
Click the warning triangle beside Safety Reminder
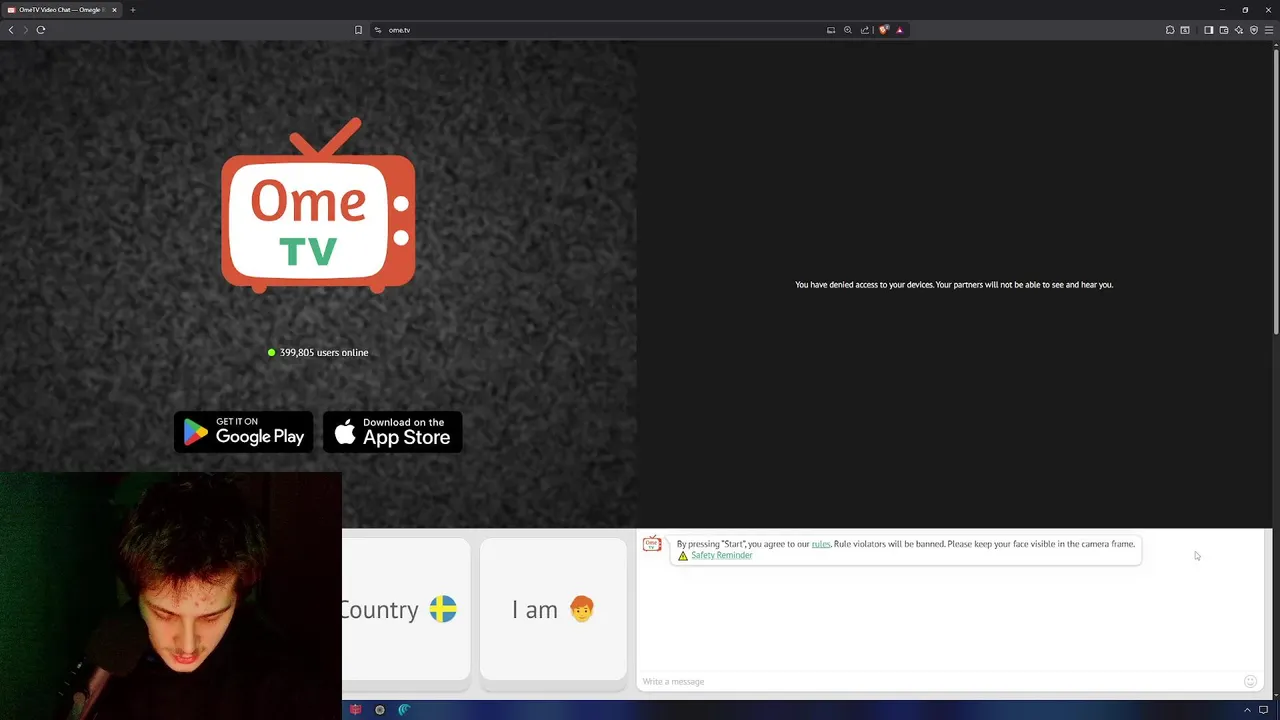[683, 555]
